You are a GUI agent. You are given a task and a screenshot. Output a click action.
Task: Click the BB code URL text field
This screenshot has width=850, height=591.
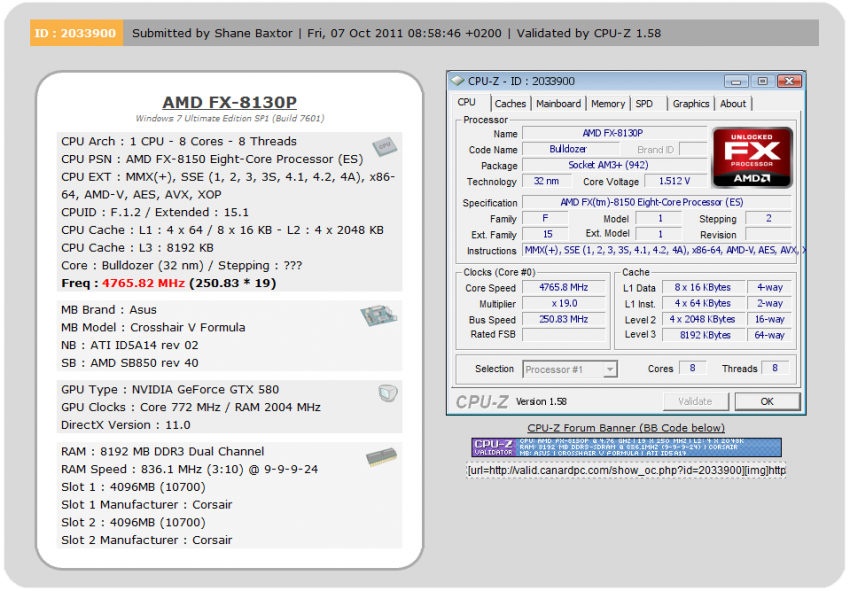[x=626, y=470]
